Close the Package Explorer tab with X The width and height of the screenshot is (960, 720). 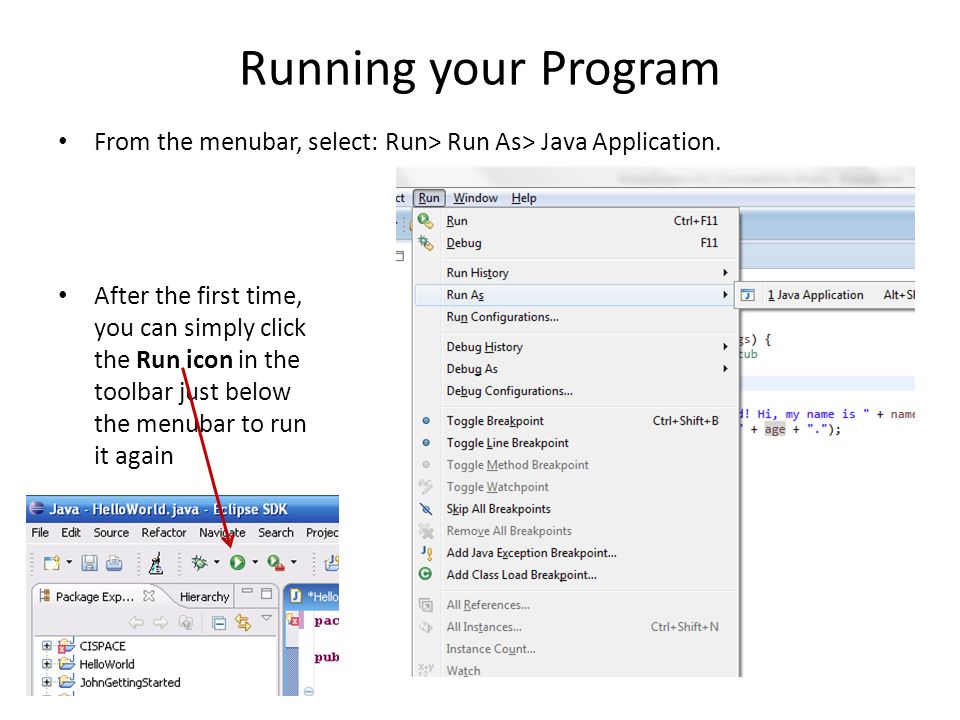coord(149,595)
